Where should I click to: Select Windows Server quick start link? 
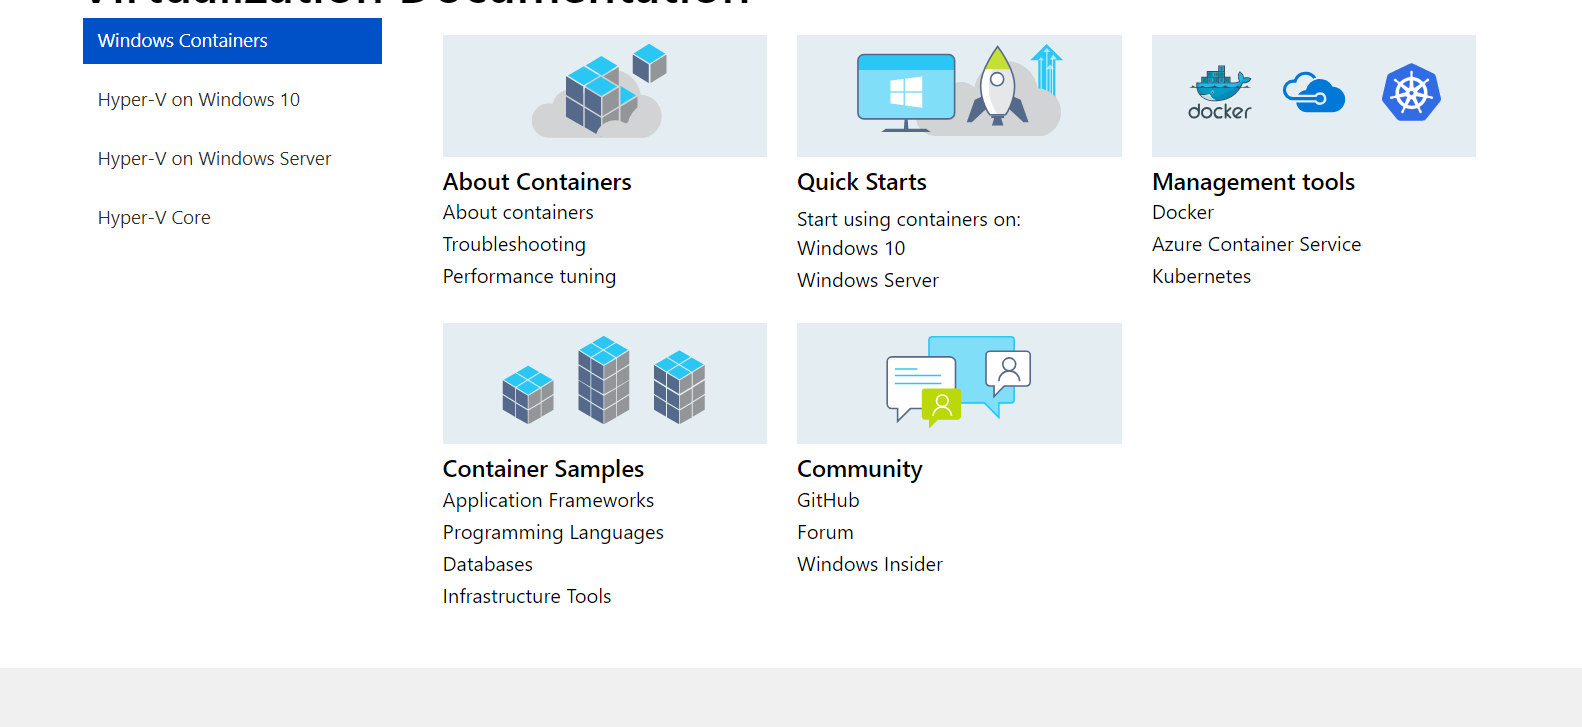[x=868, y=280]
